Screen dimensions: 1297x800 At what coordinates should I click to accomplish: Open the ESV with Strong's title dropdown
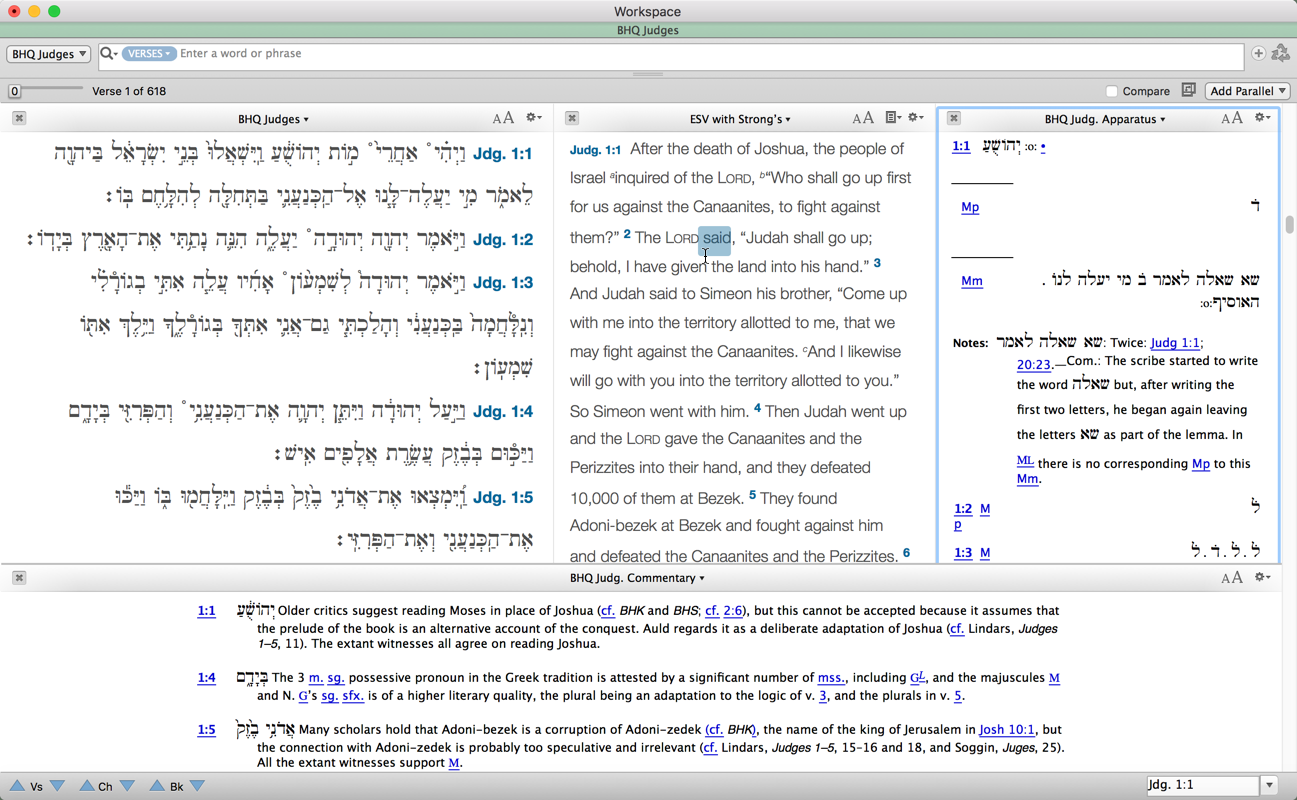click(x=740, y=119)
